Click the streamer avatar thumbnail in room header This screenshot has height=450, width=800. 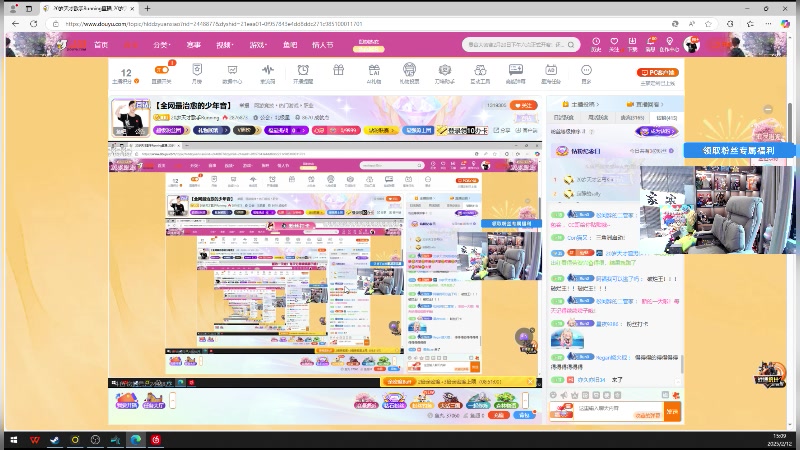pyautogui.click(x=130, y=117)
